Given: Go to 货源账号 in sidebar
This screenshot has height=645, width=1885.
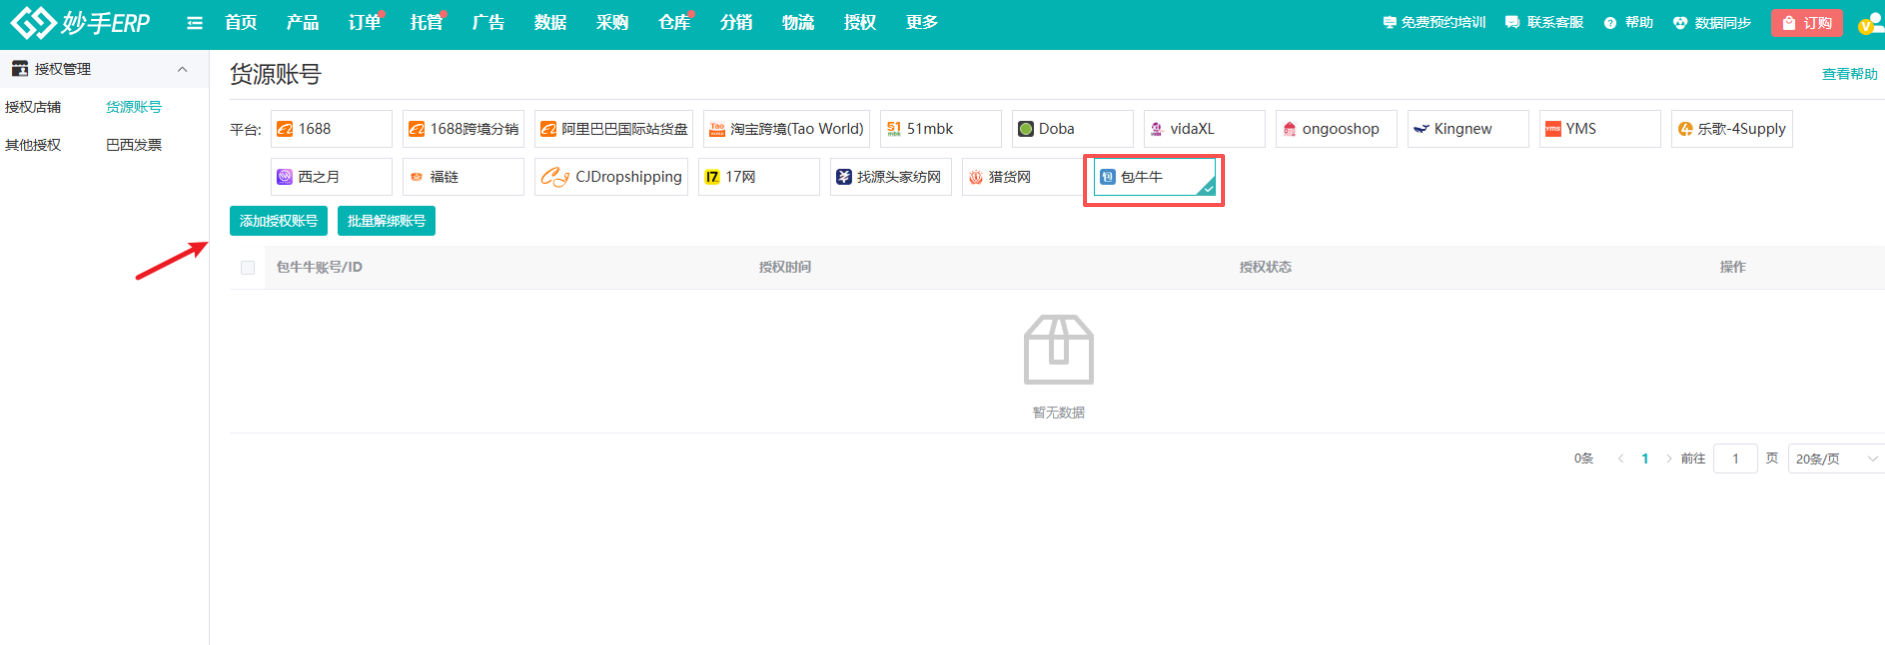Looking at the screenshot, I should (x=134, y=107).
